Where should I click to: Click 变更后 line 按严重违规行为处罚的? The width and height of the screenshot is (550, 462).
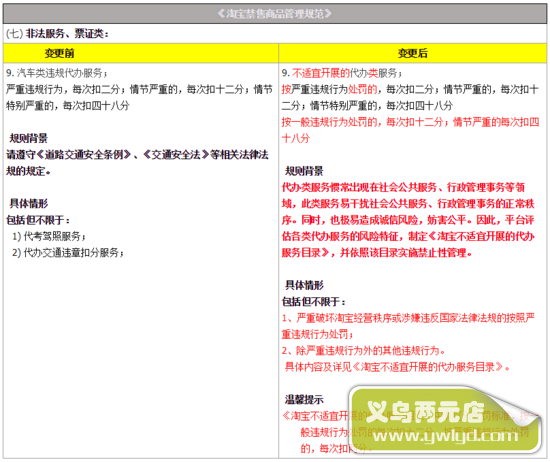click(x=410, y=98)
